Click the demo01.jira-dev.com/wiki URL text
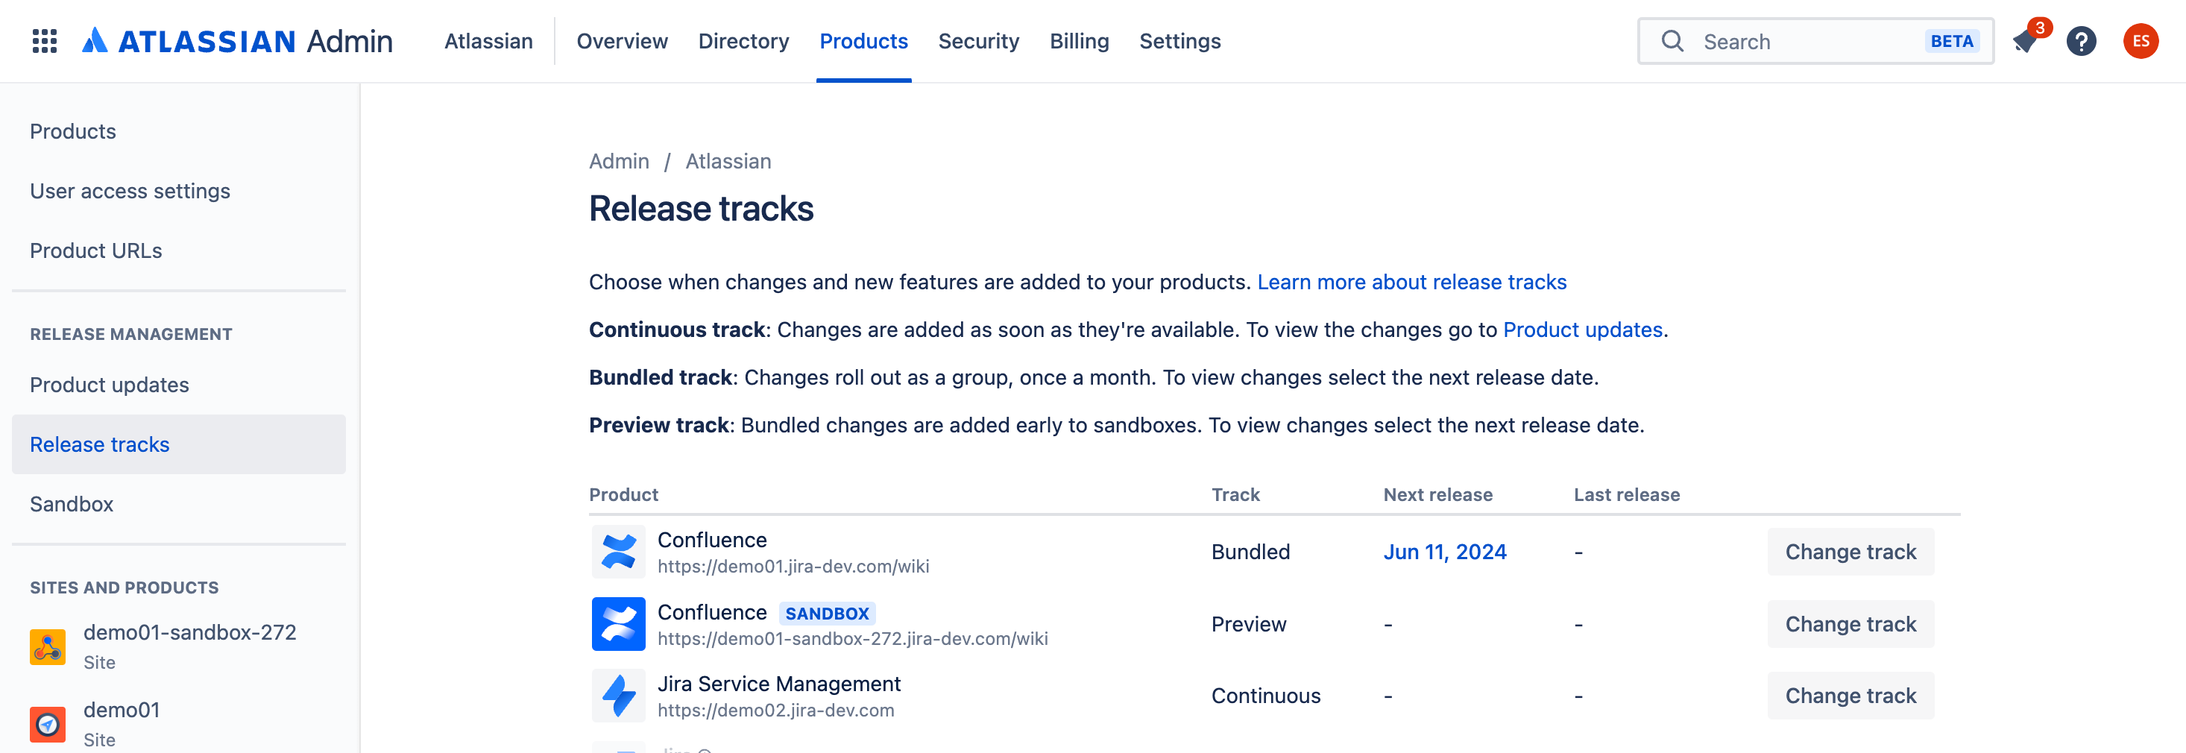2186x753 pixels. (x=794, y=567)
